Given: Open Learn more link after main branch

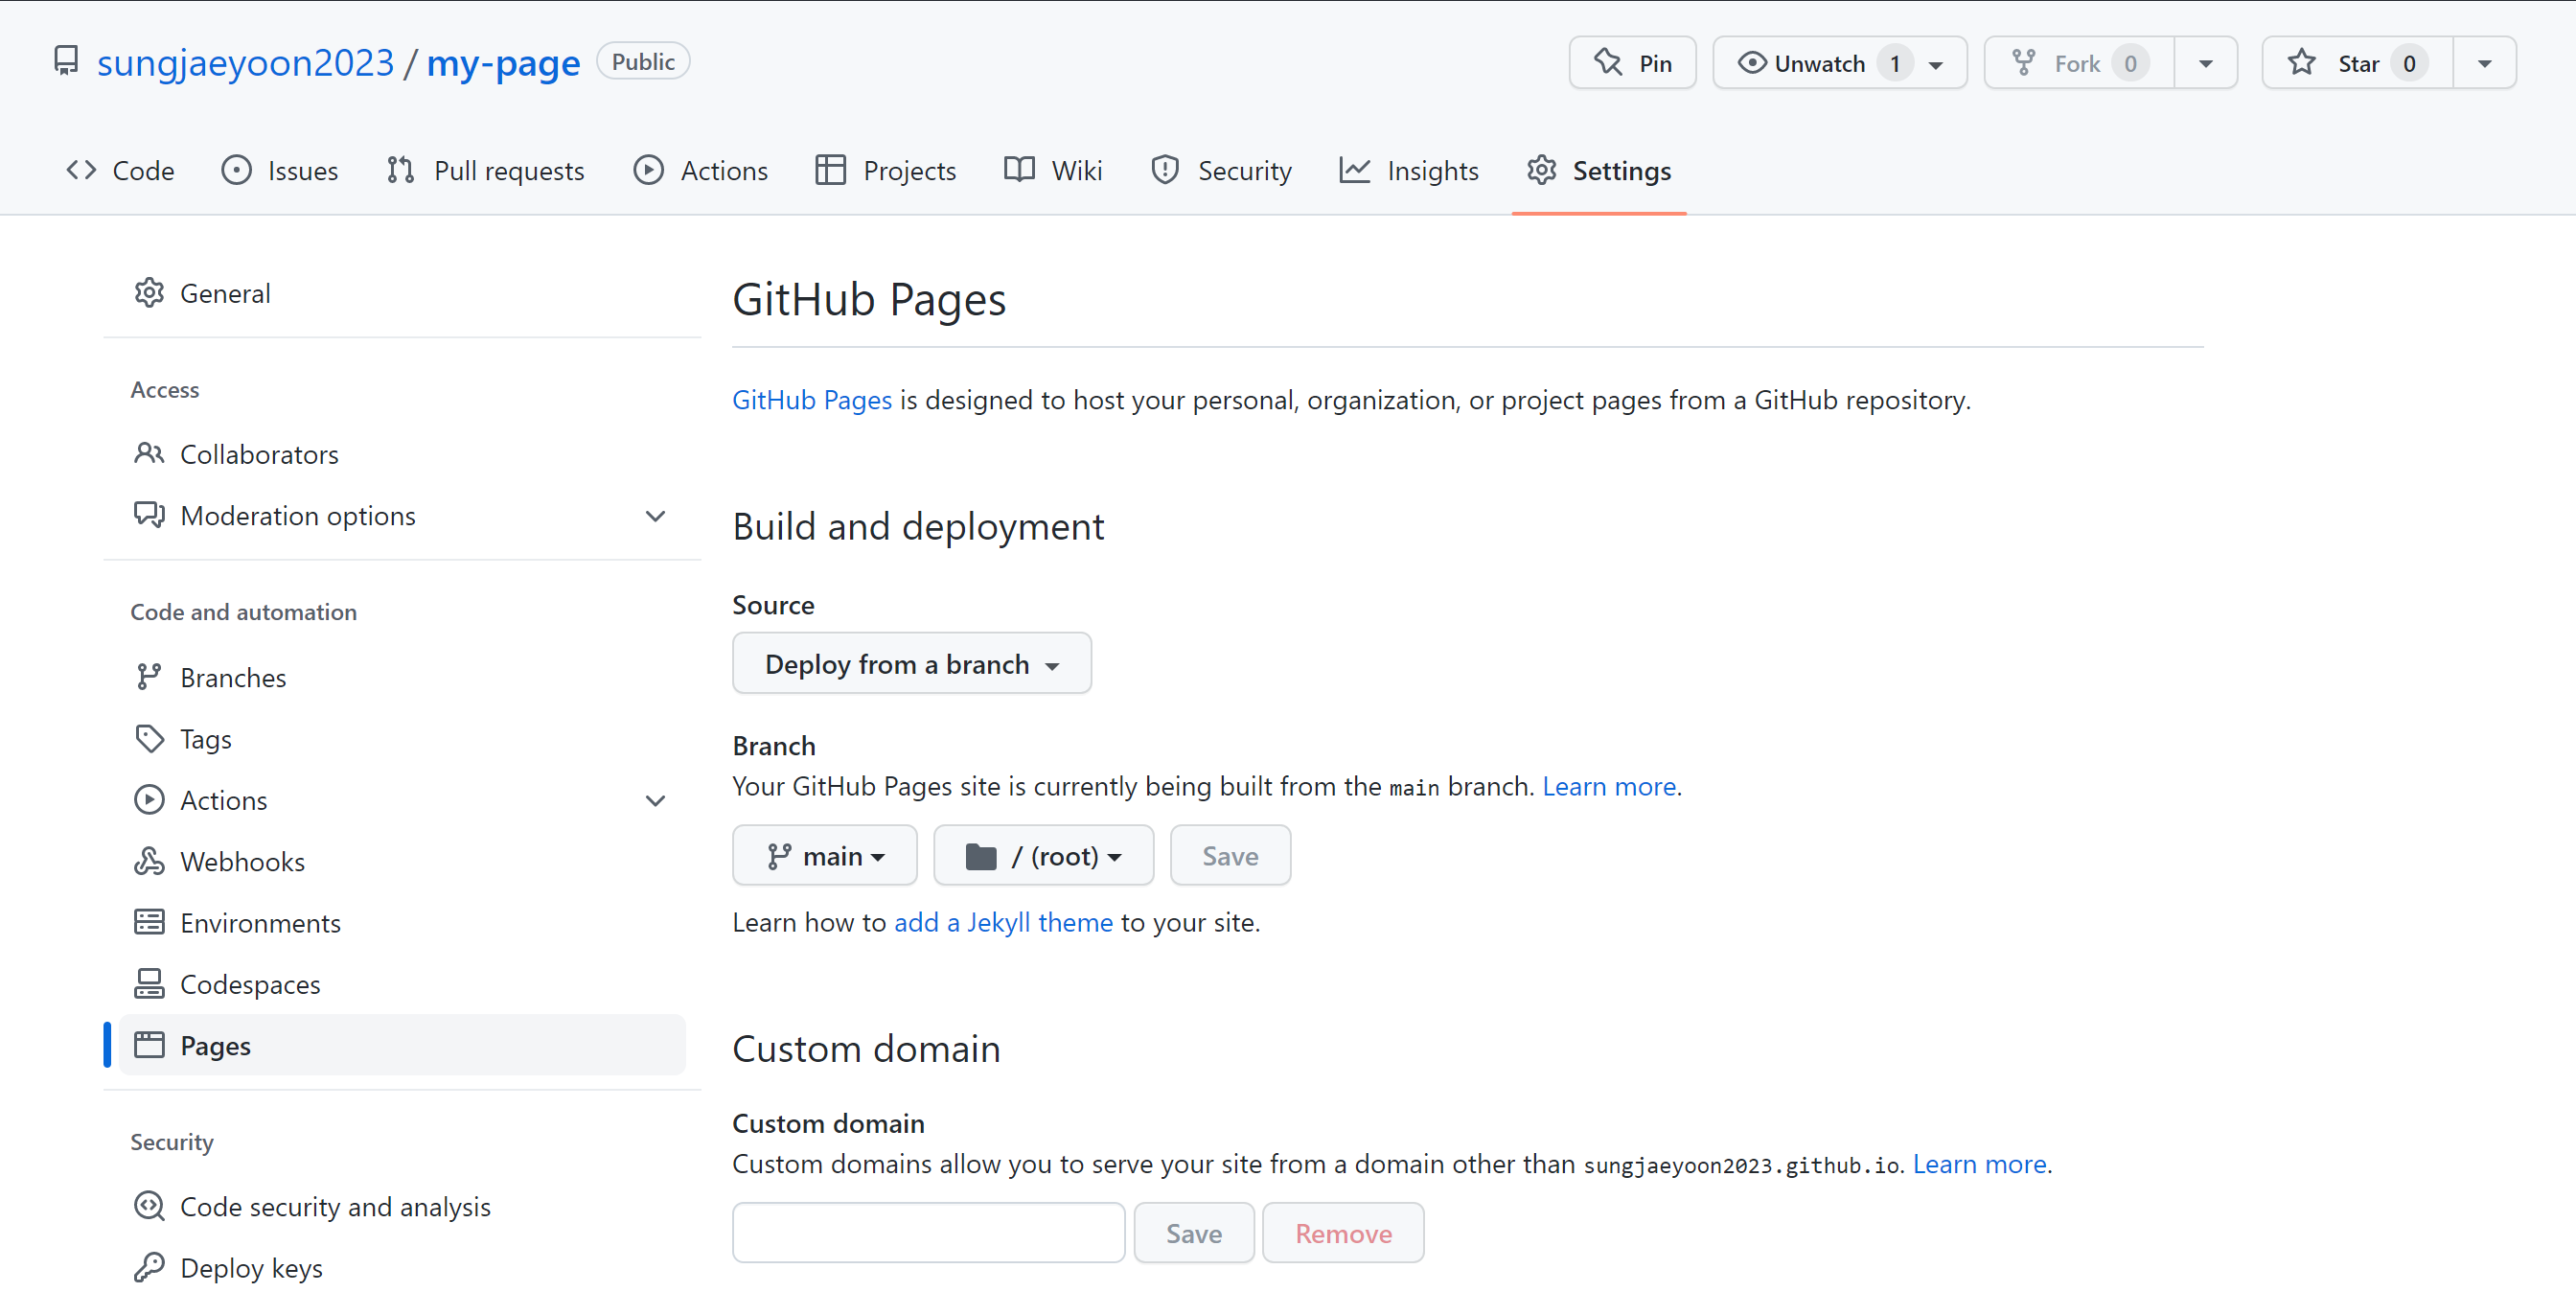Looking at the screenshot, I should tap(1609, 786).
